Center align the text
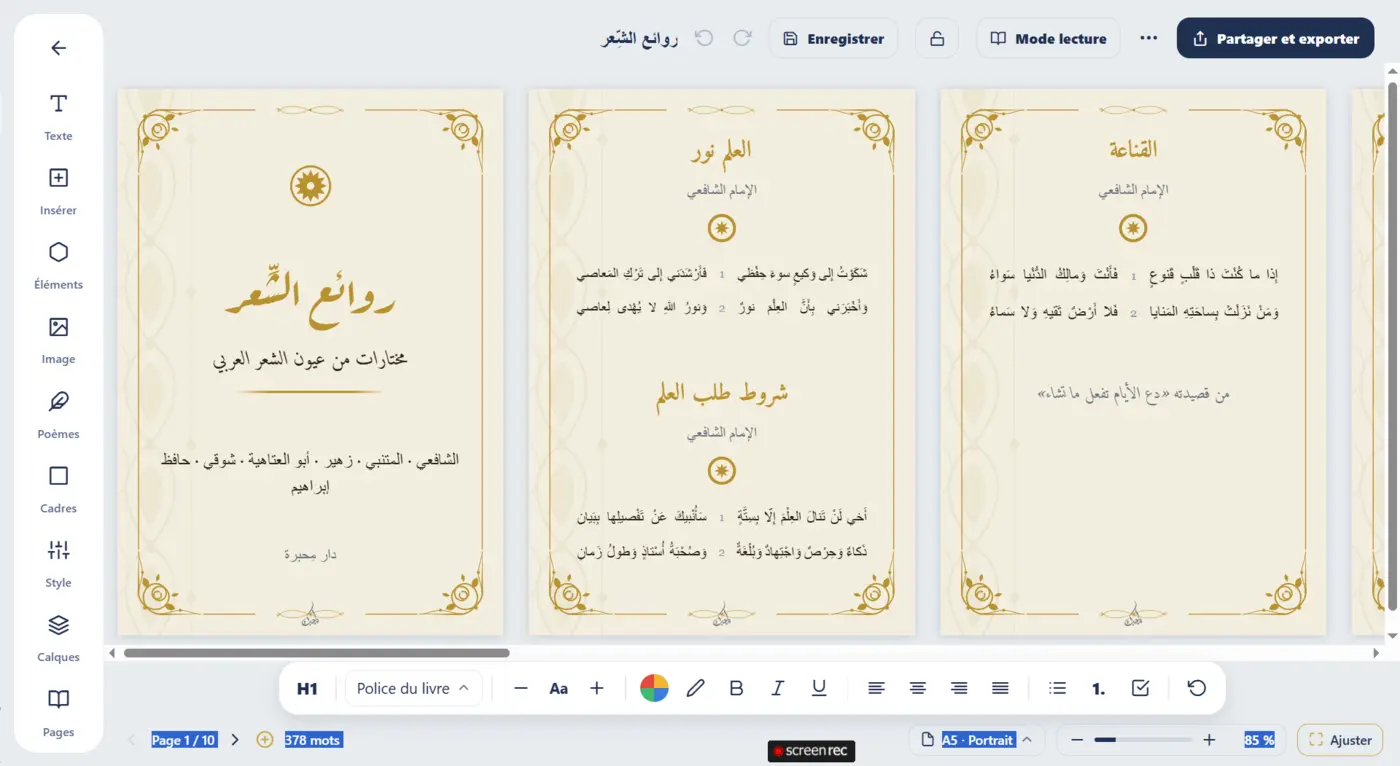The width and height of the screenshot is (1400, 766). click(917, 688)
